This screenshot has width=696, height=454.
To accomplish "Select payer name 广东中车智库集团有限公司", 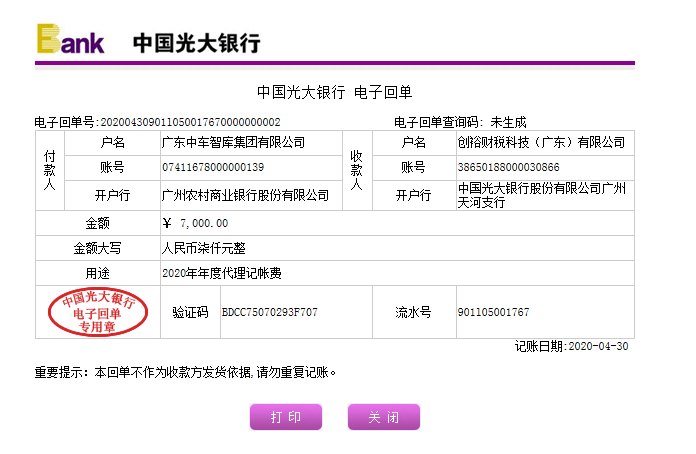I will pos(233,142).
